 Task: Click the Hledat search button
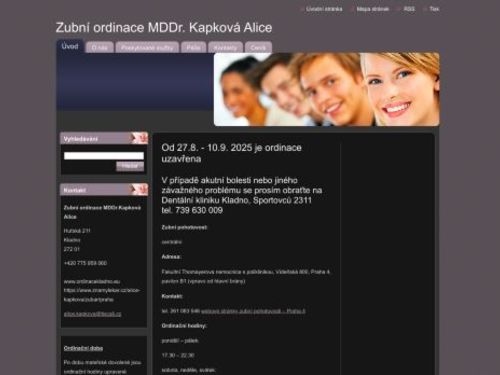pyautogui.click(x=130, y=166)
